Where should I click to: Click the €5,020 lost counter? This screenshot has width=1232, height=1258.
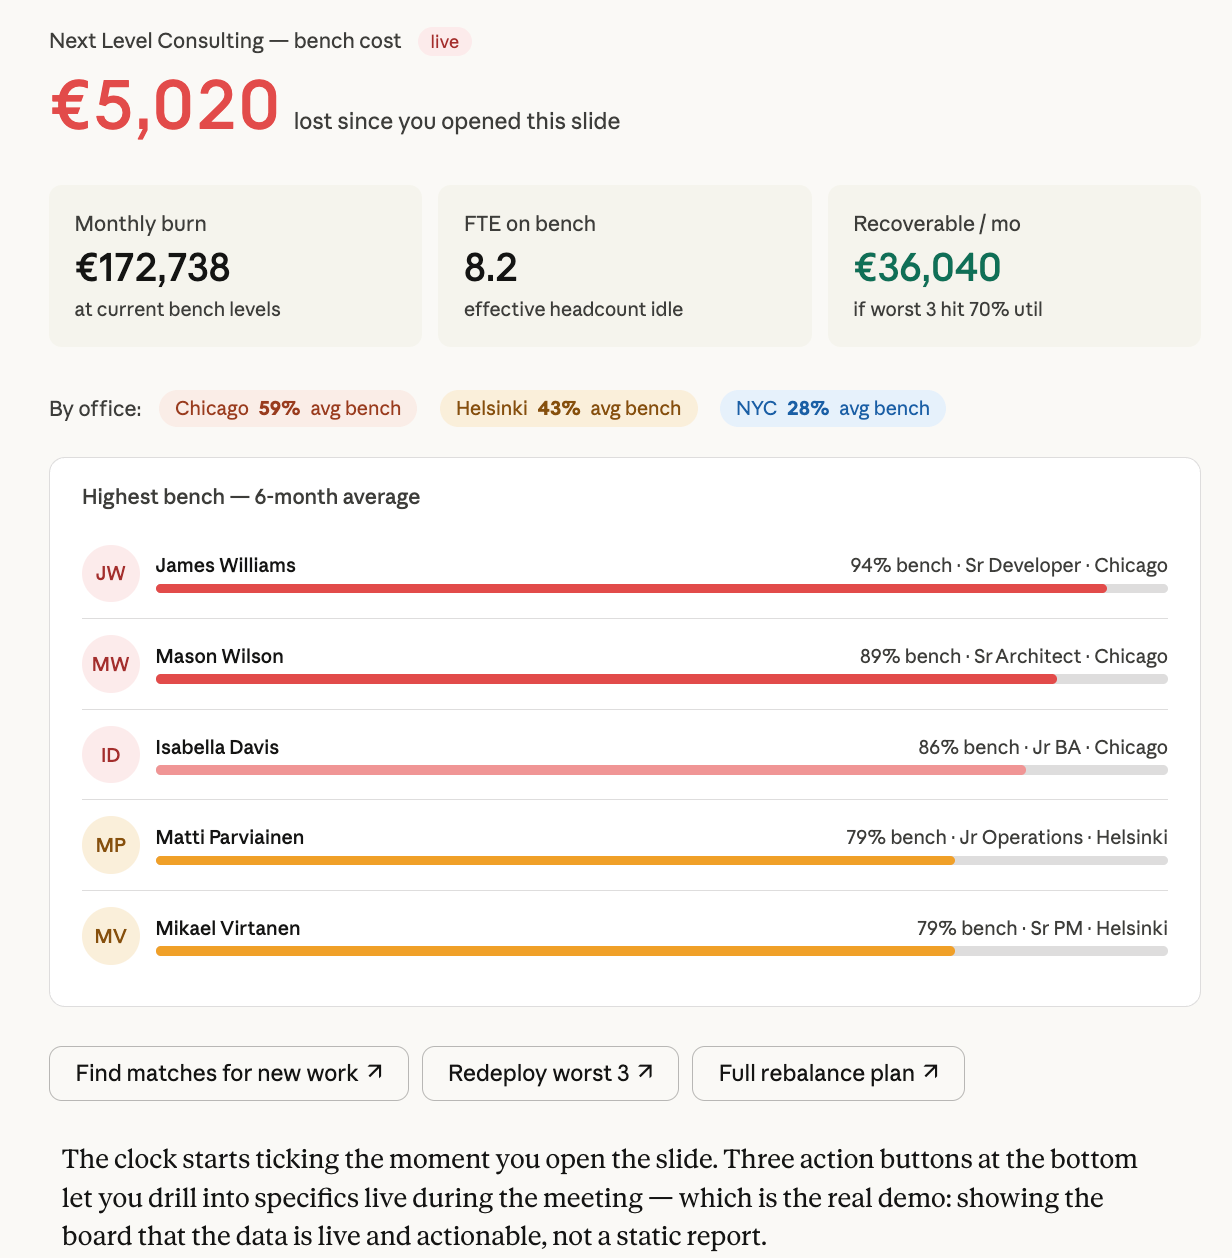coord(165,106)
